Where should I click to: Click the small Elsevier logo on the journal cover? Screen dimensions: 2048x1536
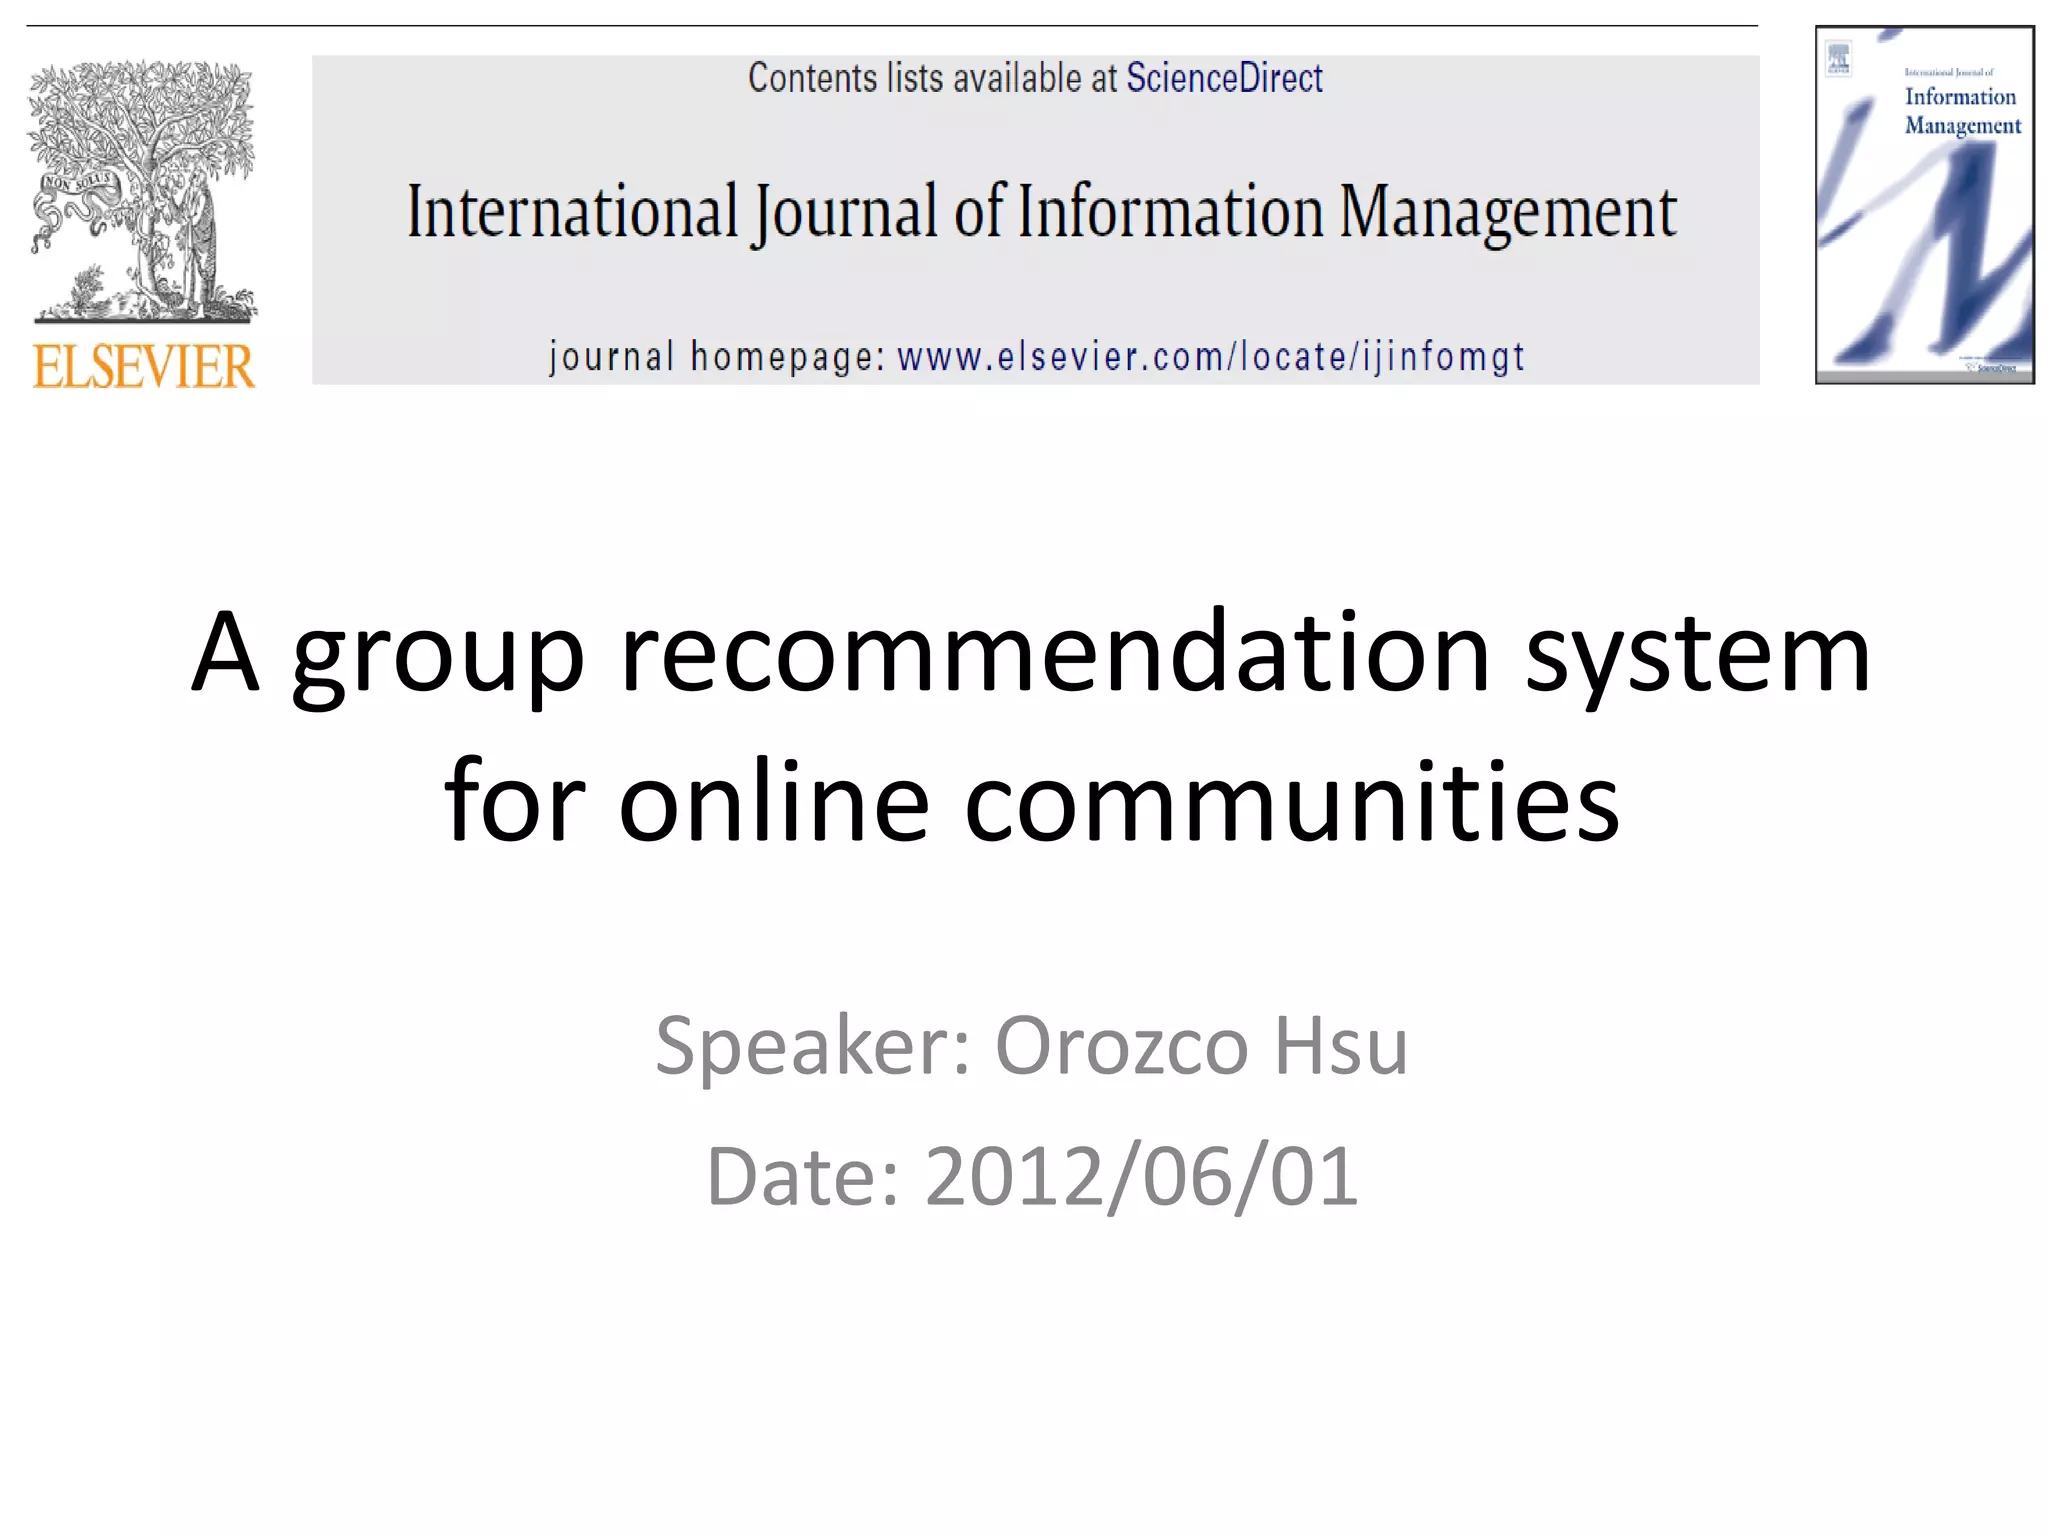(1838, 57)
